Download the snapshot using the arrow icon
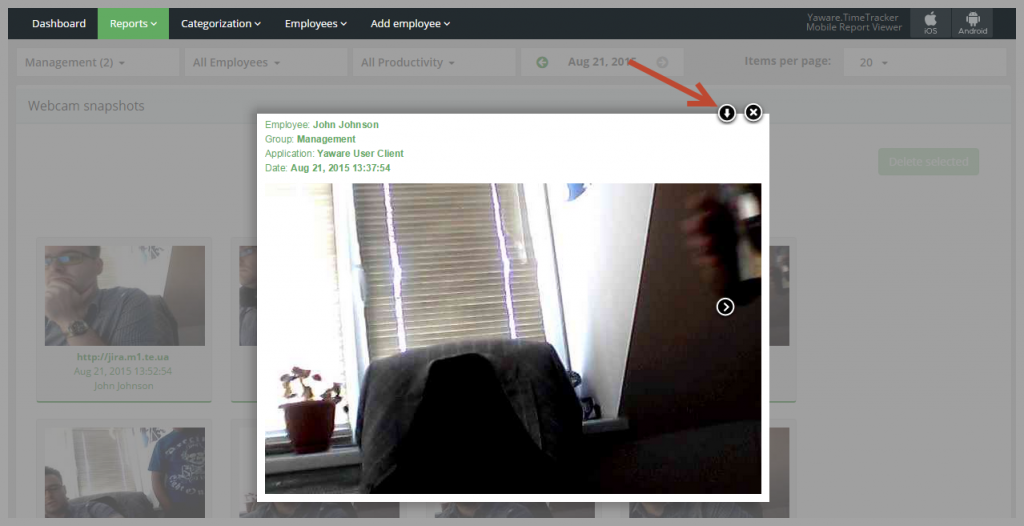 pos(727,113)
